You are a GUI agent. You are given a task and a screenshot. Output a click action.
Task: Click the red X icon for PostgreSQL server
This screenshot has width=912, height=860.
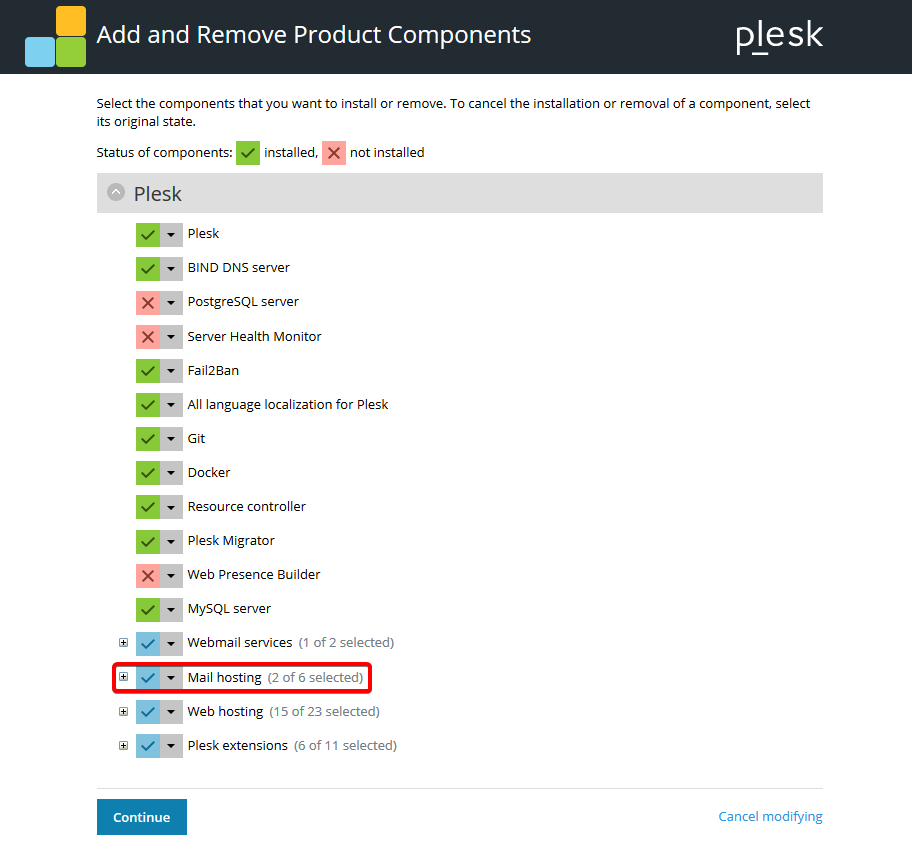click(x=145, y=302)
